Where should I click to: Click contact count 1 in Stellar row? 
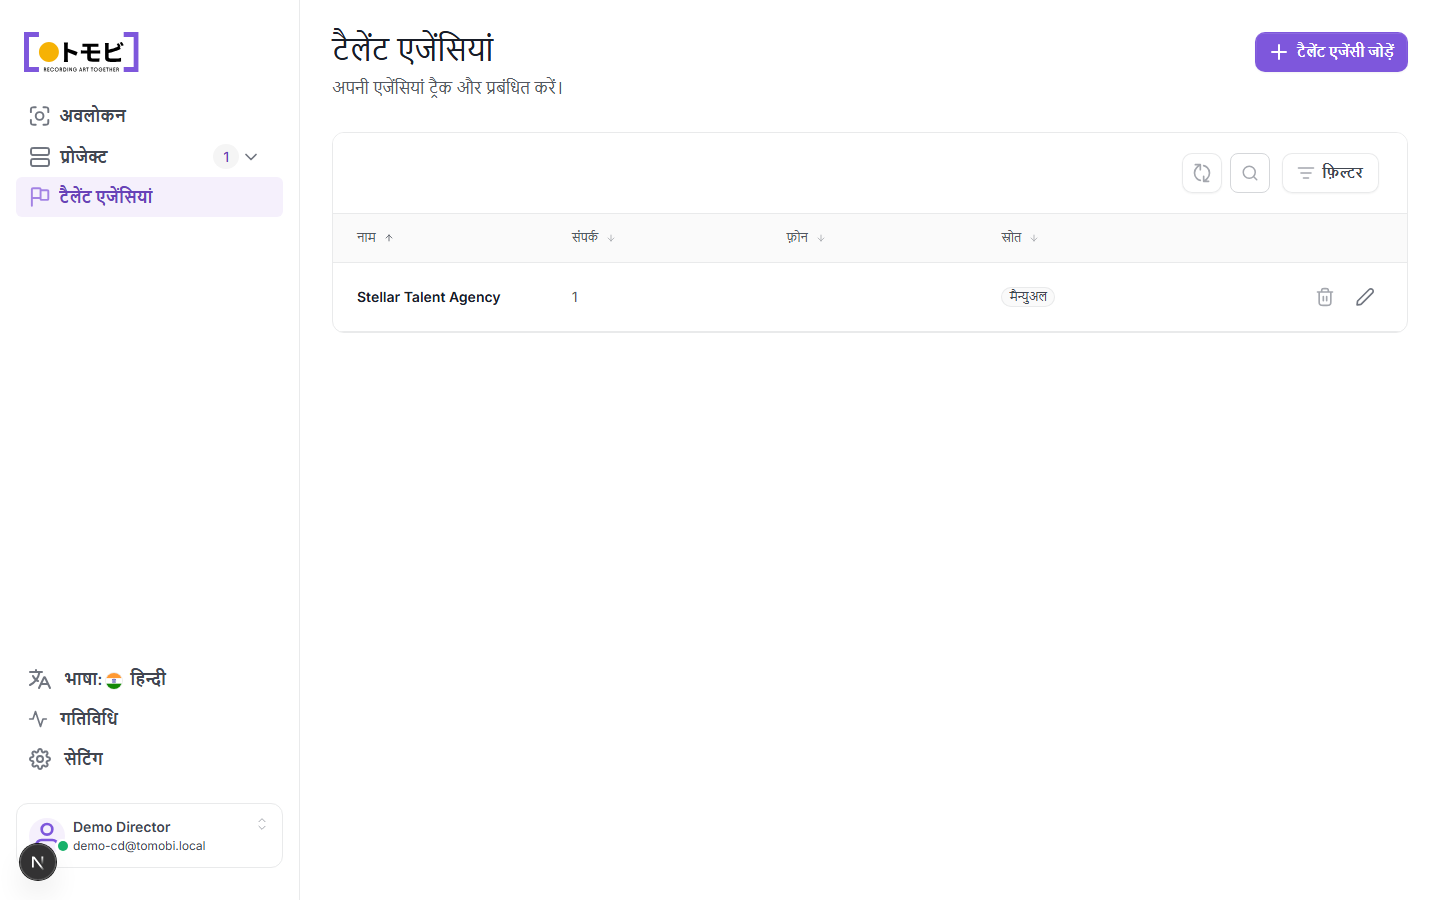pos(575,297)
